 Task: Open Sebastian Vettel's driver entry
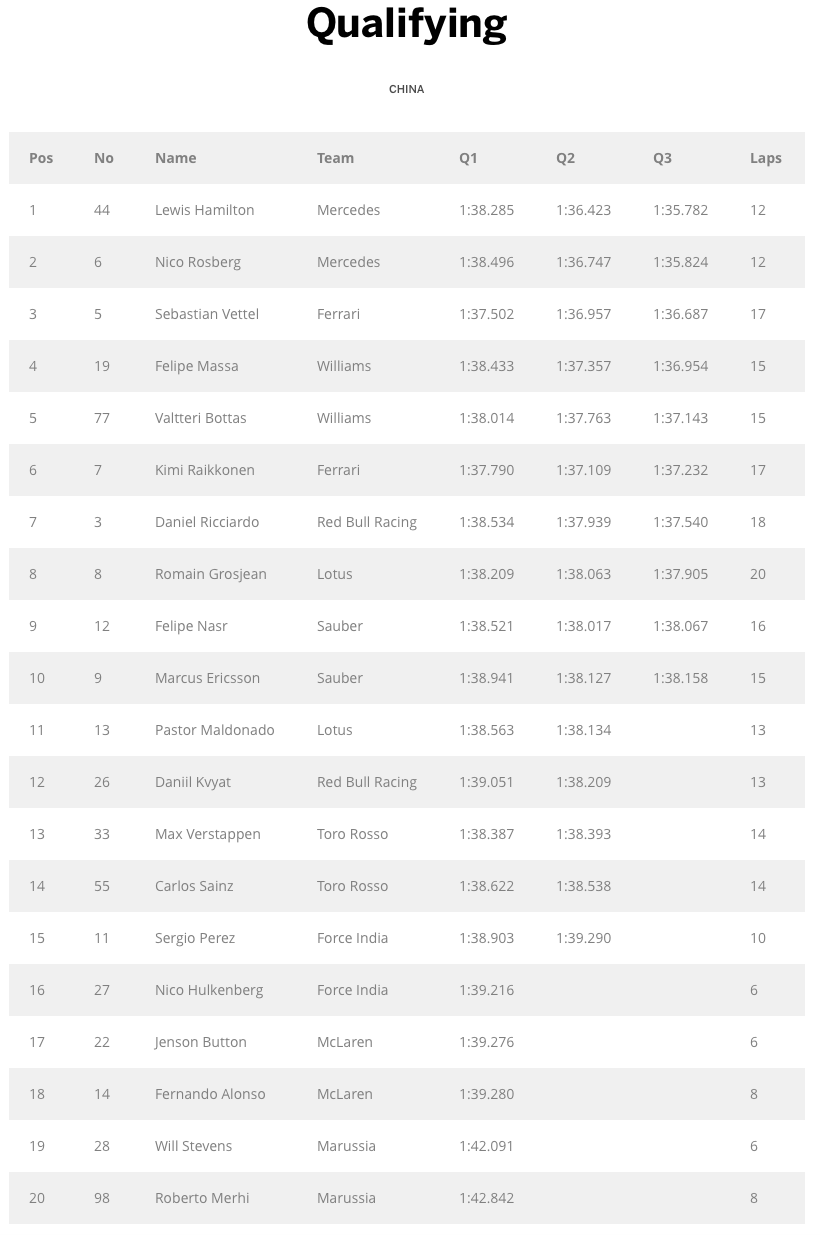(x=206, y=314)
